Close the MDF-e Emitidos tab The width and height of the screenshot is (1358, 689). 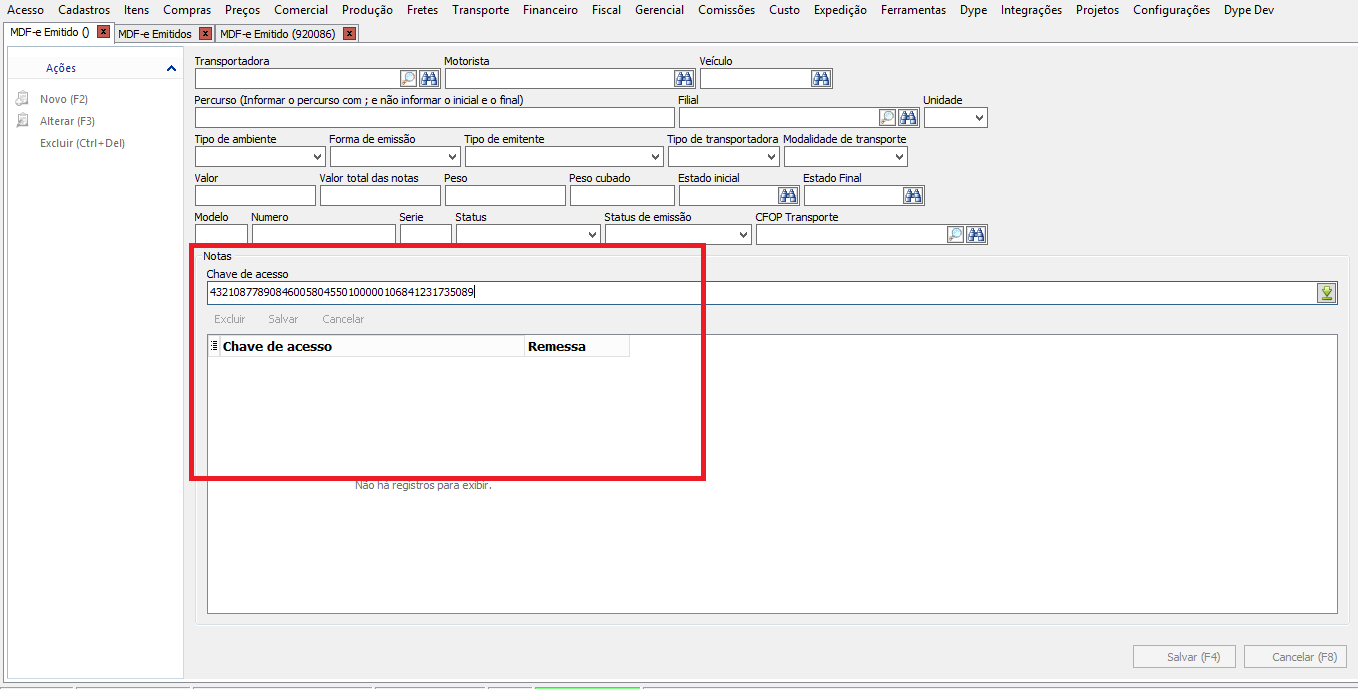[x=205, y=34]
